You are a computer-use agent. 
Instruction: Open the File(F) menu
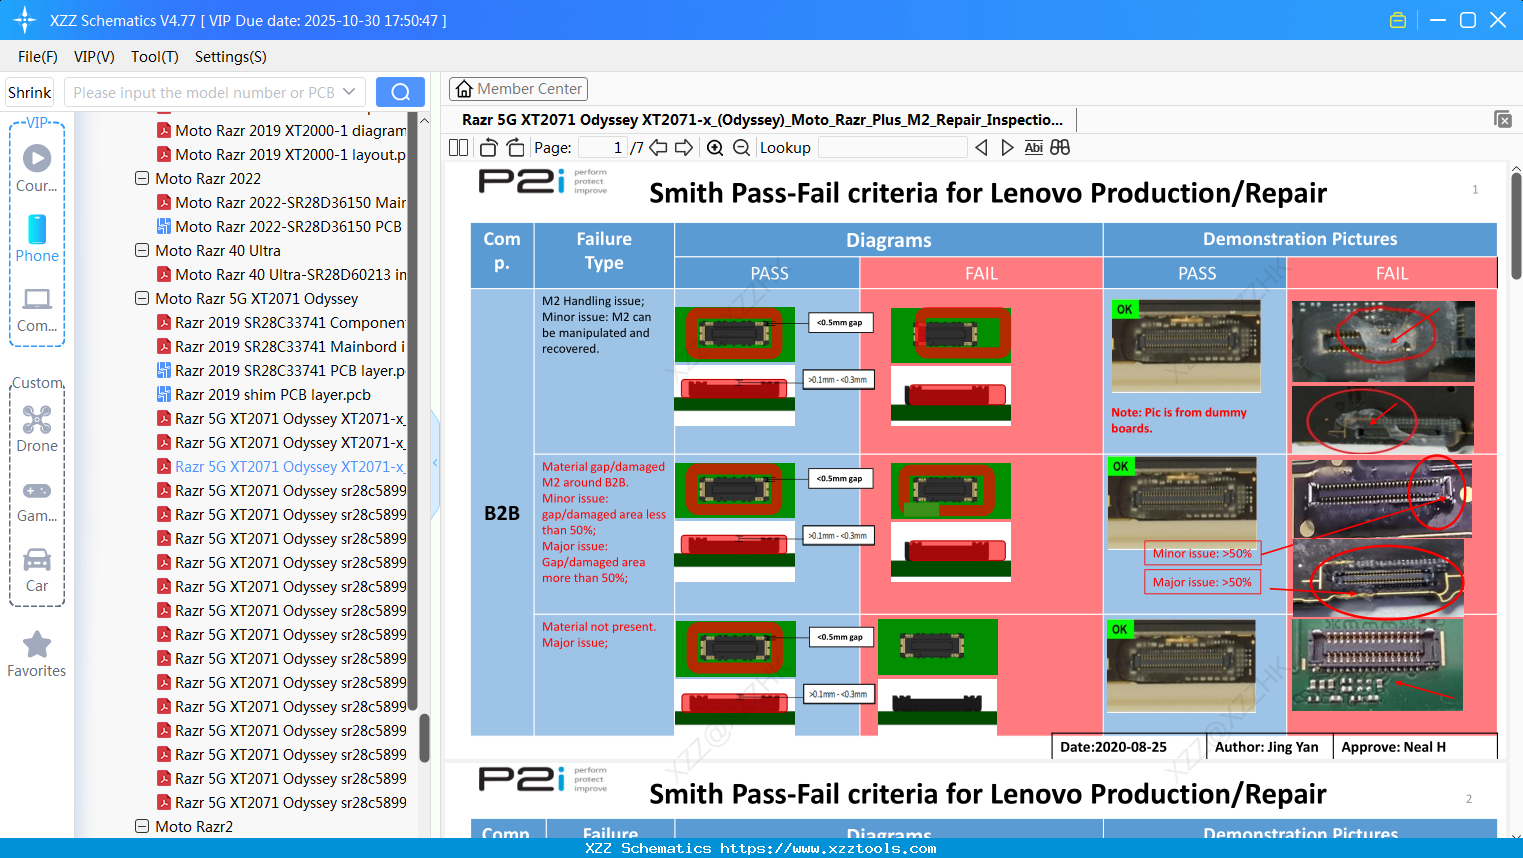38,57
